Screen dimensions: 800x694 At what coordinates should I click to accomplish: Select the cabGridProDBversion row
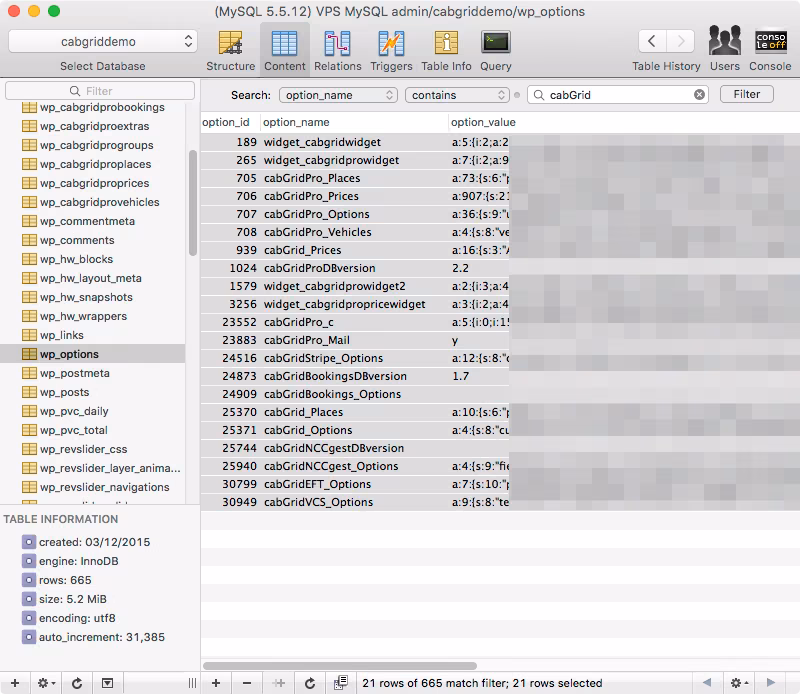500,268
